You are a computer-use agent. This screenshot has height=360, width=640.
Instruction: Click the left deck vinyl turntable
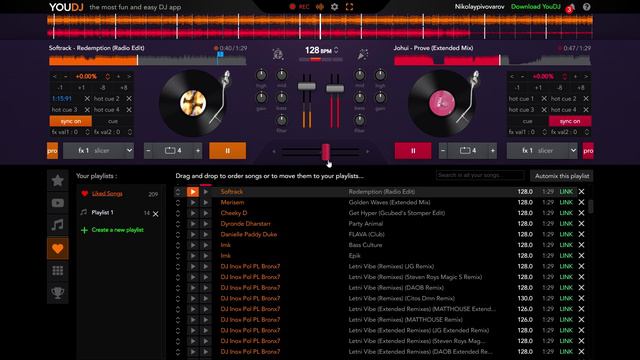pos(193,103)
